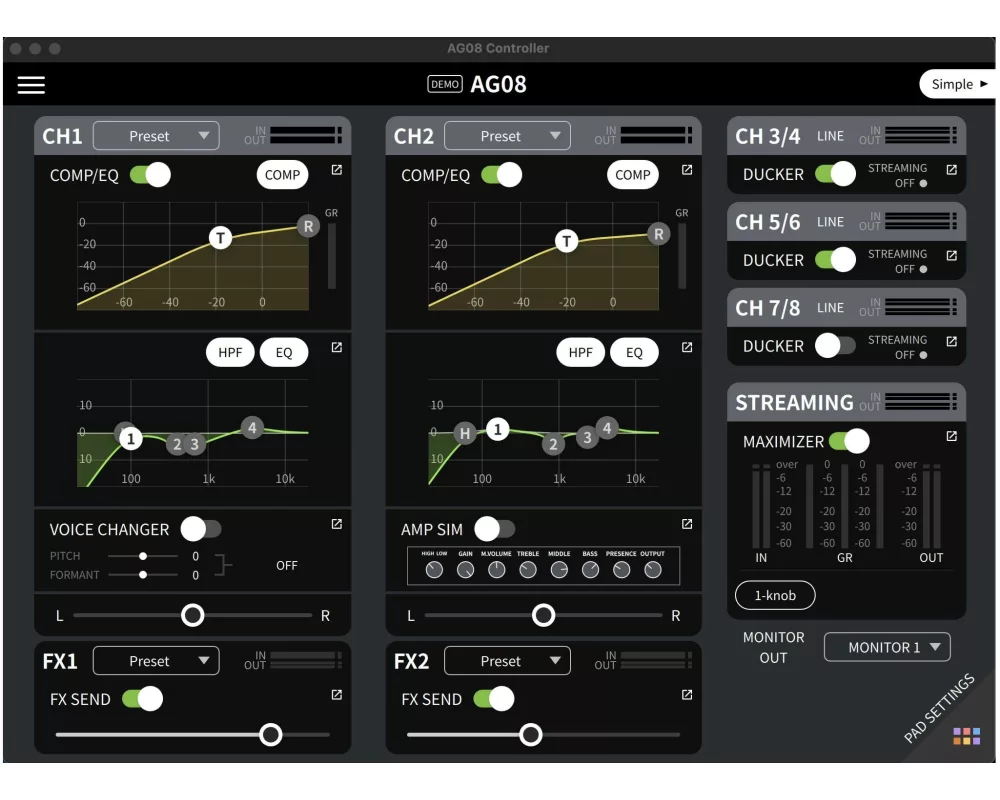Open the CH1 Preset dropdown
The image size is (1000, 800).
click(156, 136)
